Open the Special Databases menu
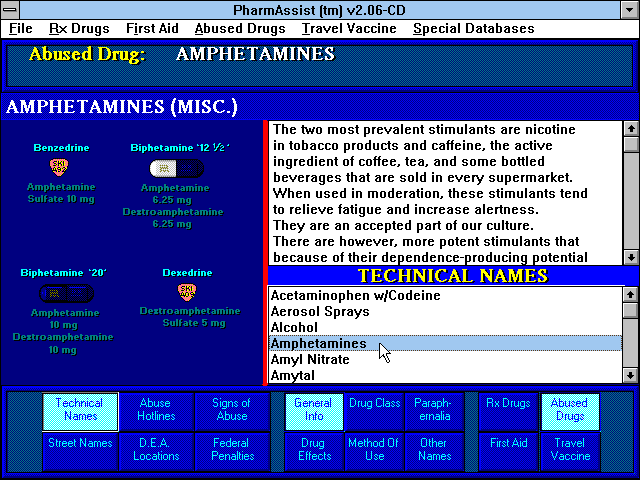The image size is (640, 480). click(x=473, y=29)
